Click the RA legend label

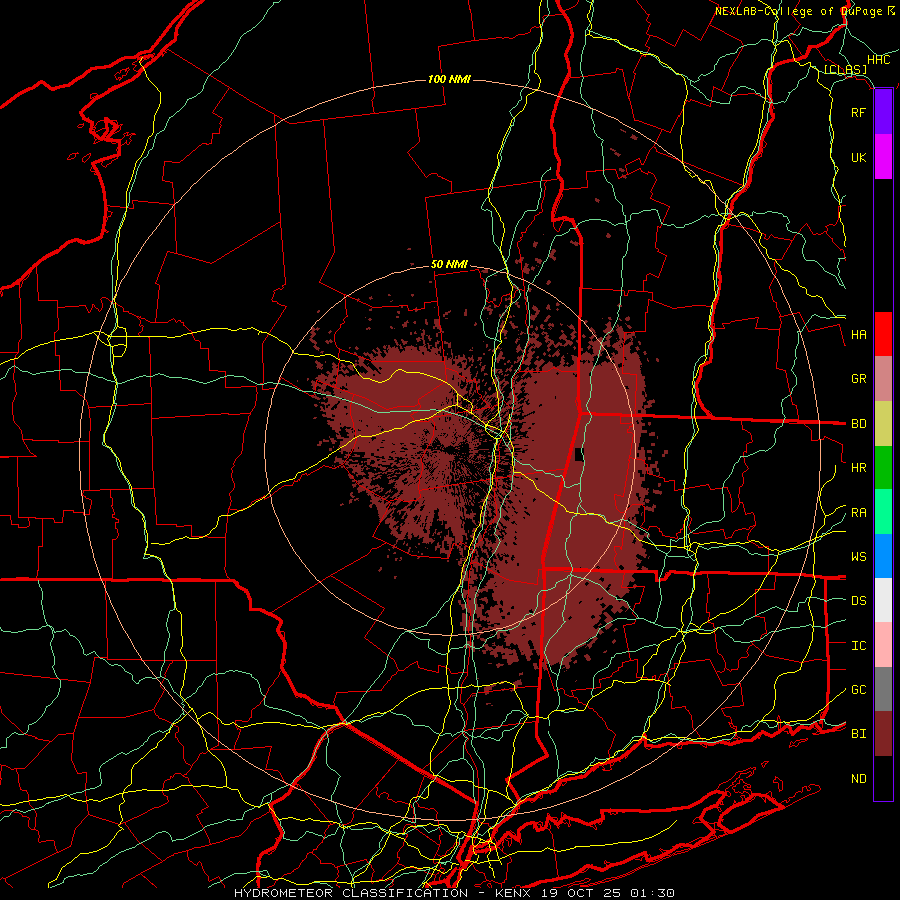coord(858,512)
